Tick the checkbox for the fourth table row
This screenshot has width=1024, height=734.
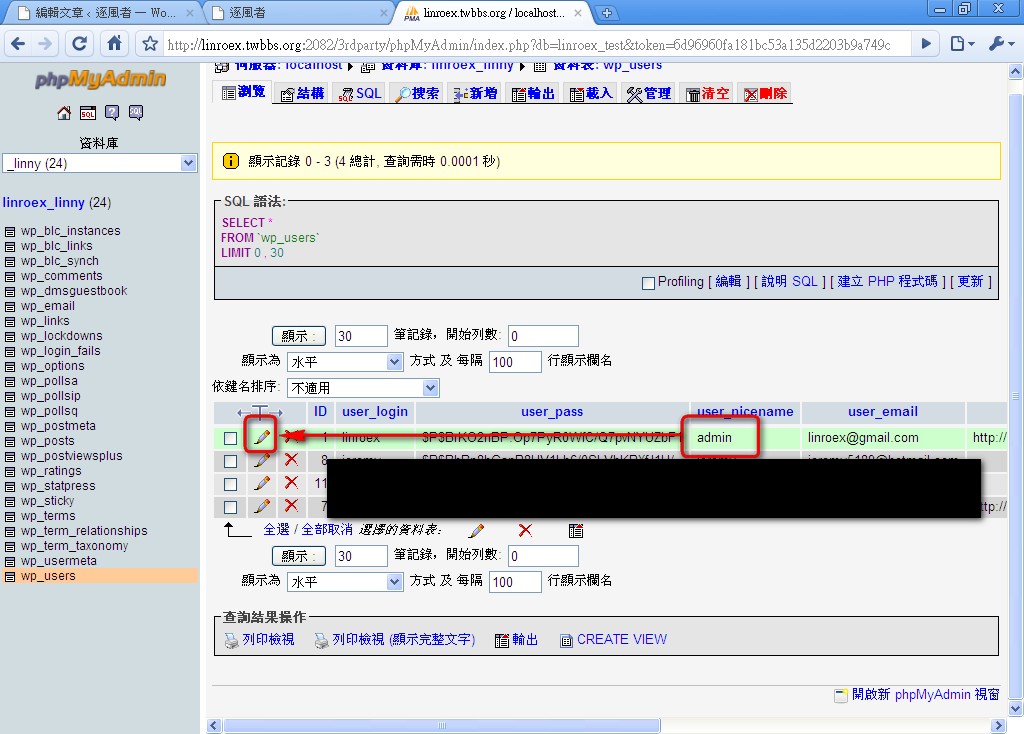point(230,507)
